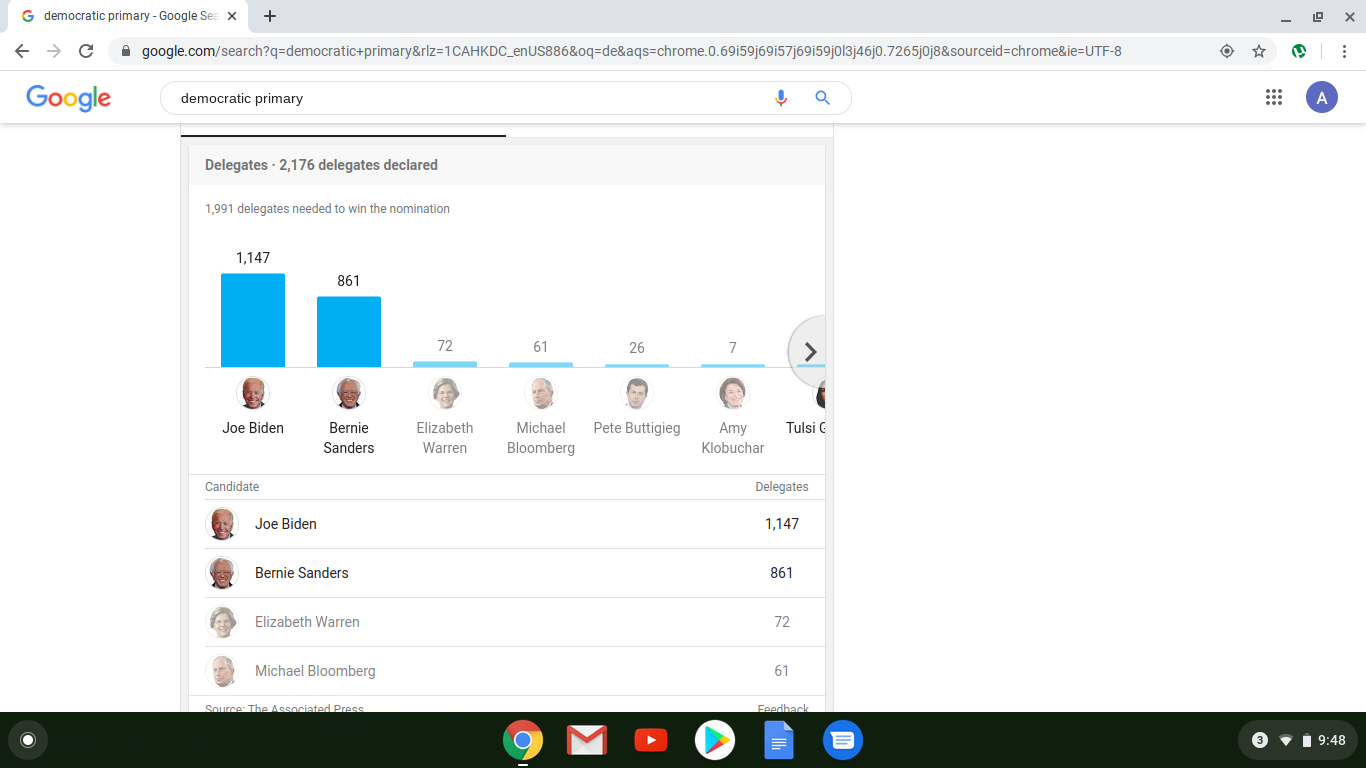Click the delegates declared heading

point(321,165)
